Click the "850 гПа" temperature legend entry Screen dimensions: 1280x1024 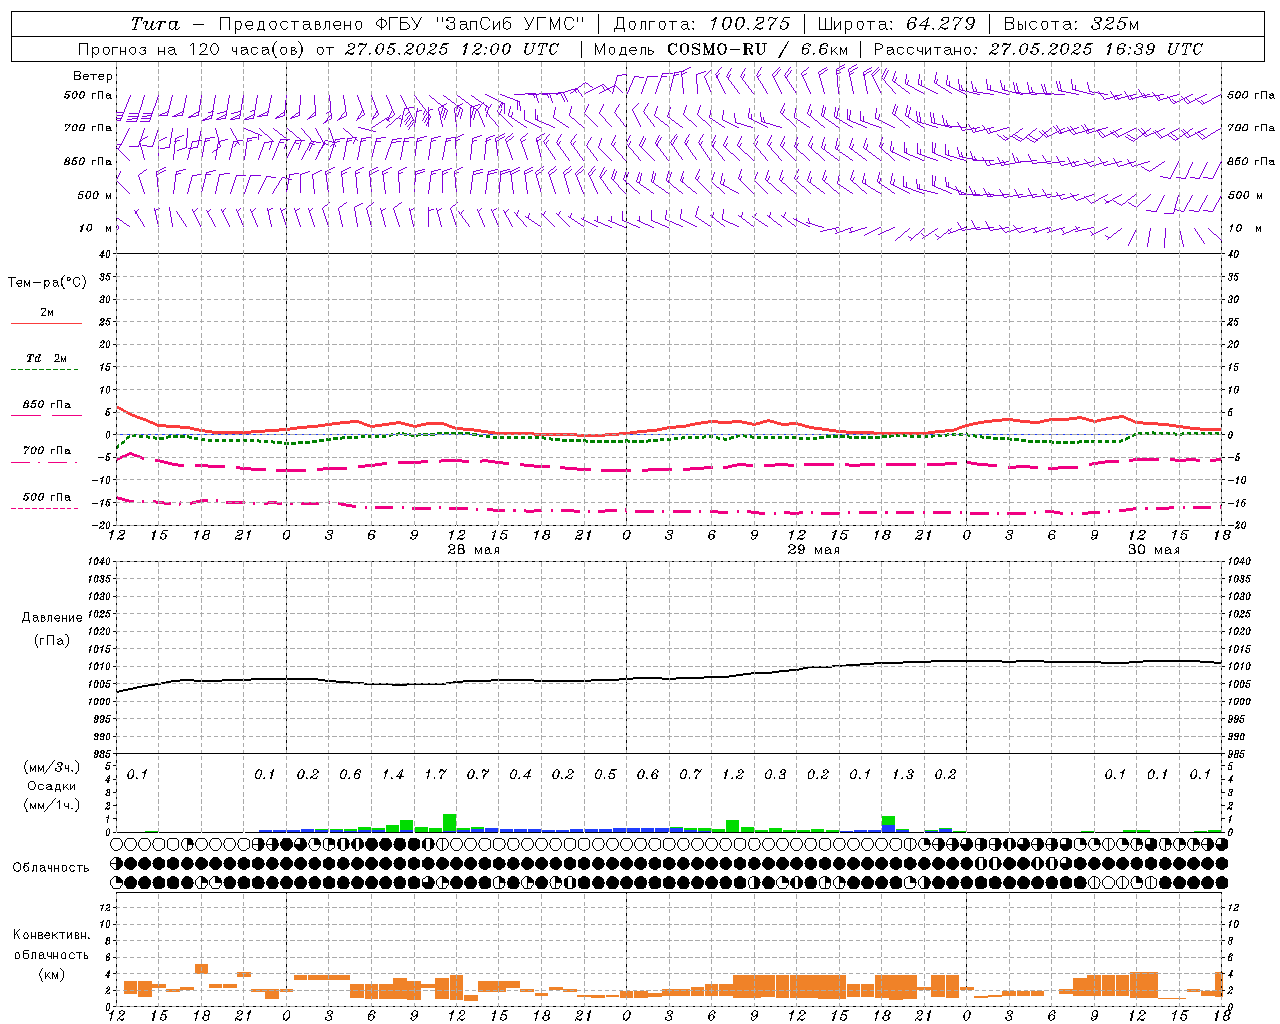[46, 405]
